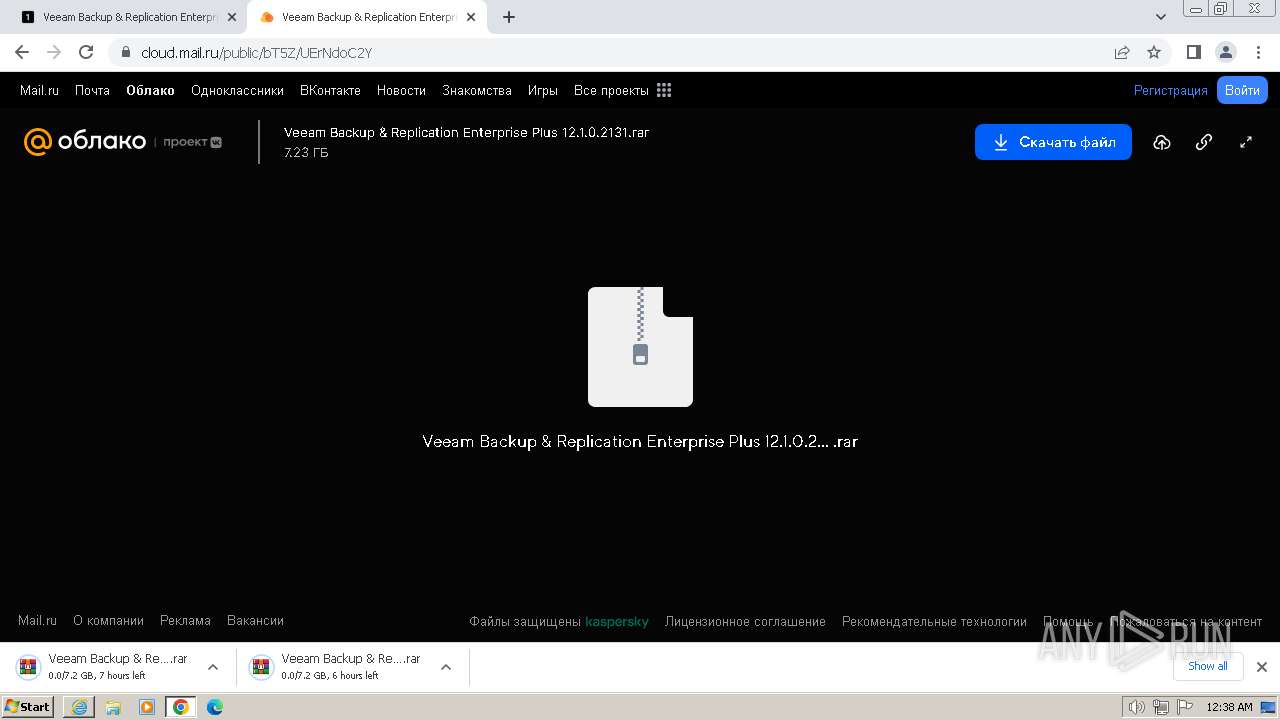Click the file name in the header
Viewport: 1280px width, 720px height.
coord(466,132)
